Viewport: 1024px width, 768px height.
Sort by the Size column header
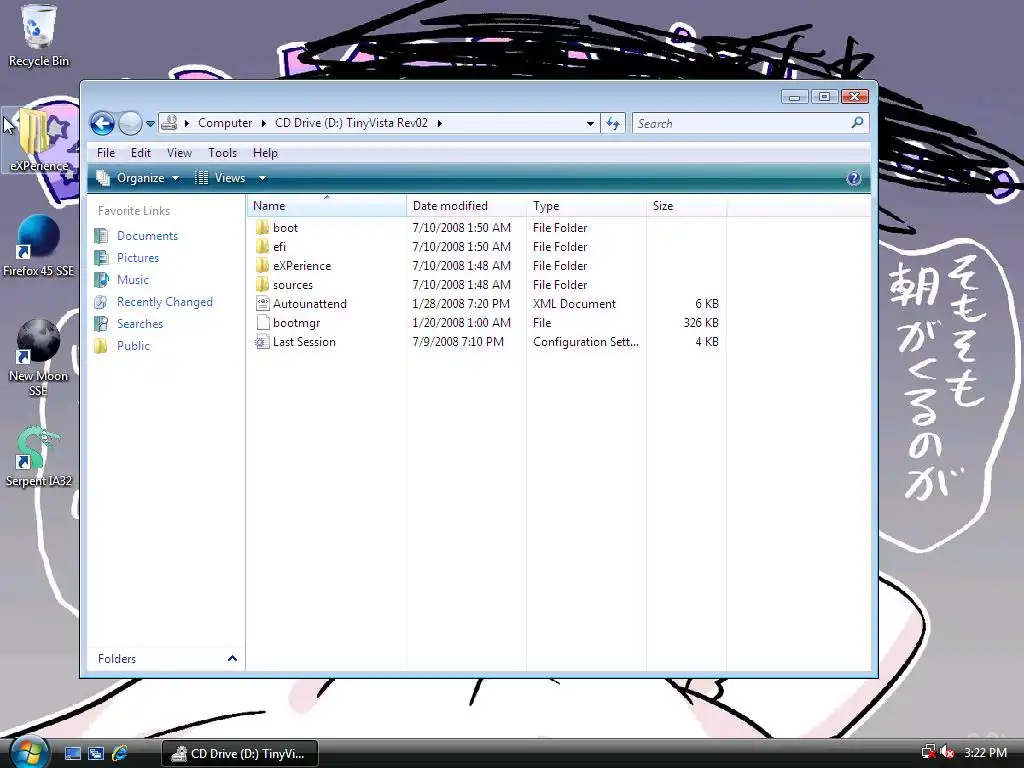[x=686, y=206]
